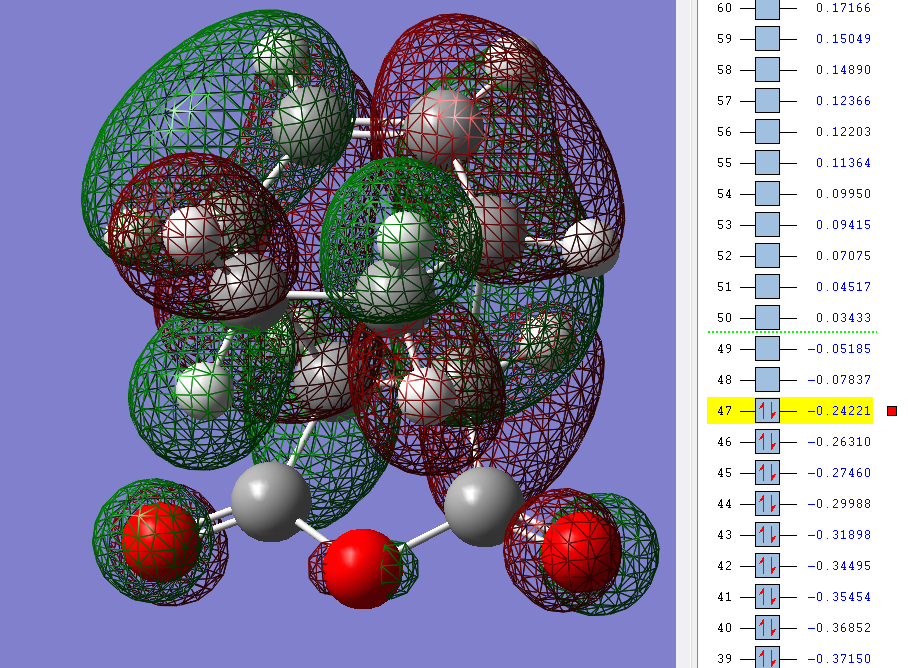The width and height of the screenshot is (908, 668).
Task: Select orbital 55 occupancy box
Action: click(767, 163)
